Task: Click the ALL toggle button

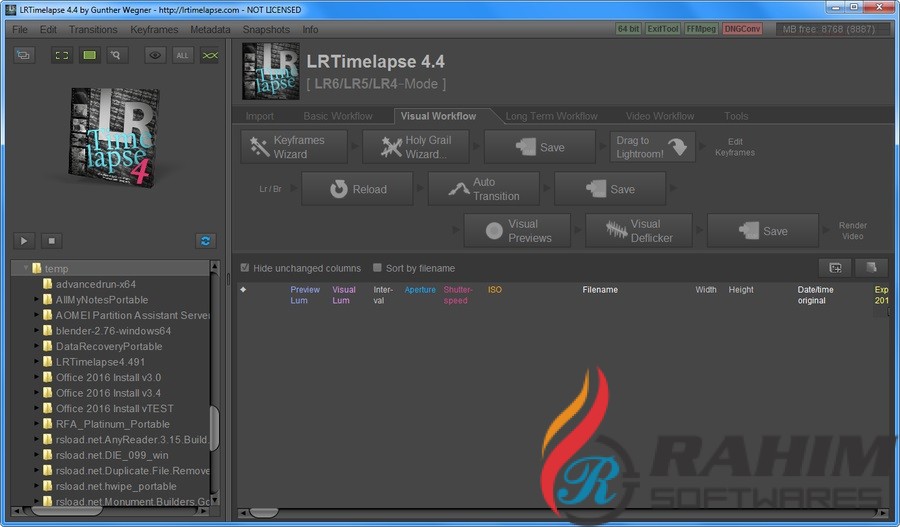Action: tap(182, 55)
